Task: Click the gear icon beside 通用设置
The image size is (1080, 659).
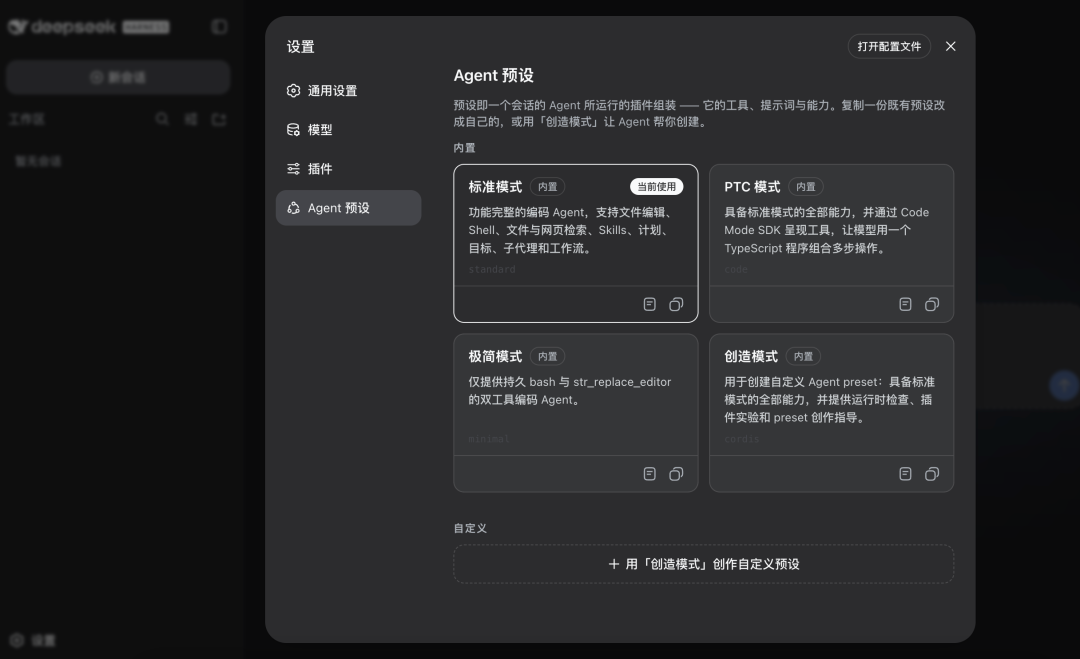Action: point(293,91)
